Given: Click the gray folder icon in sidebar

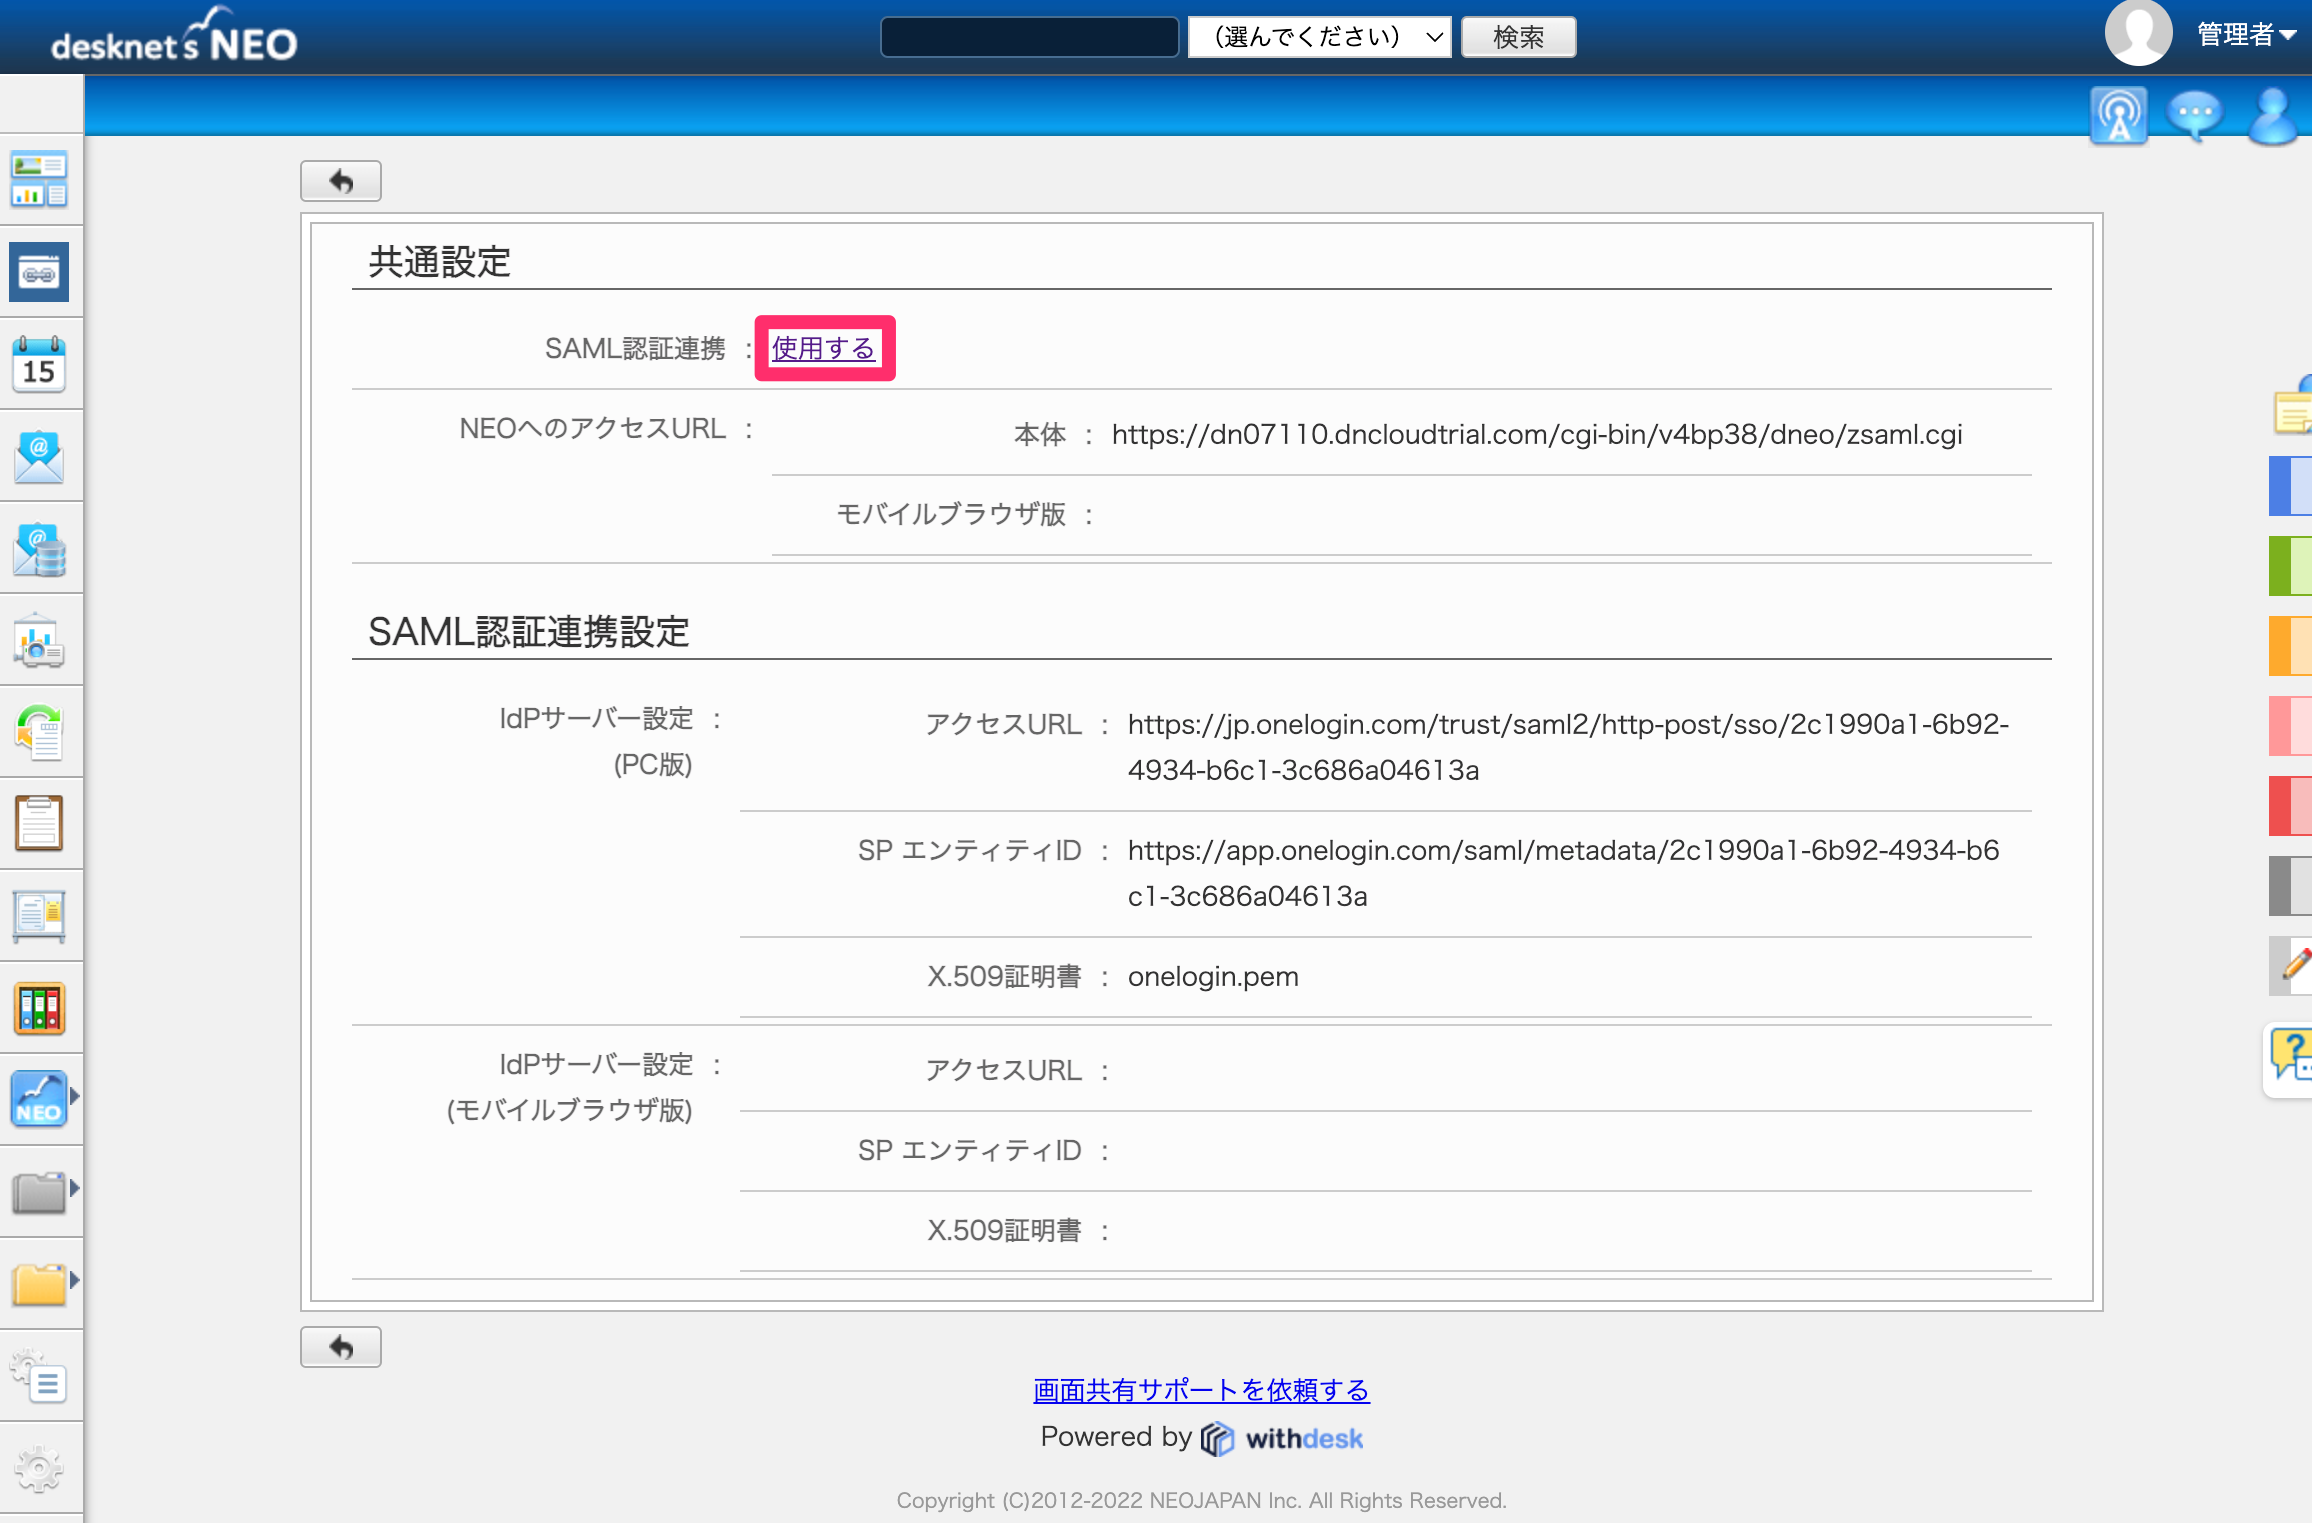Looking at the screenshot, I should click(x=39, y=1191).
